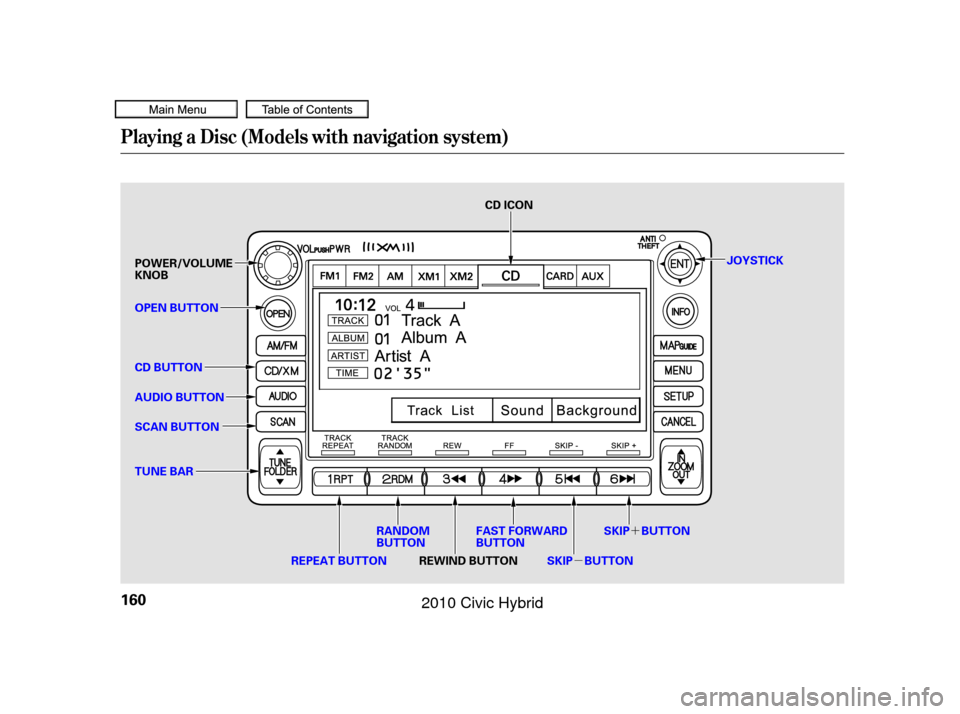Screen dimensions: 960x714
Task: Open the Track List screen option
Action: coord(441,410)
